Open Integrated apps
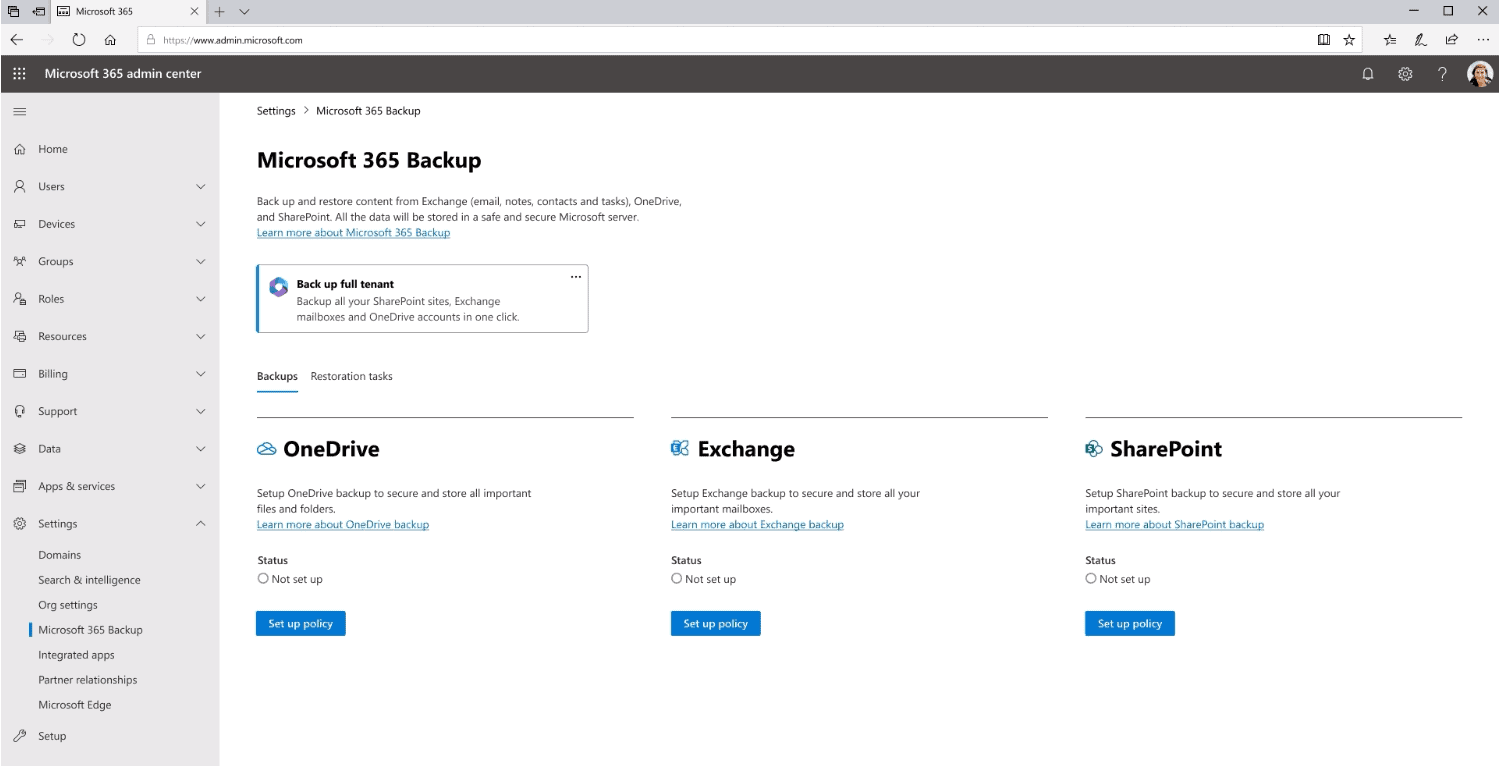 tap(76, 655)
